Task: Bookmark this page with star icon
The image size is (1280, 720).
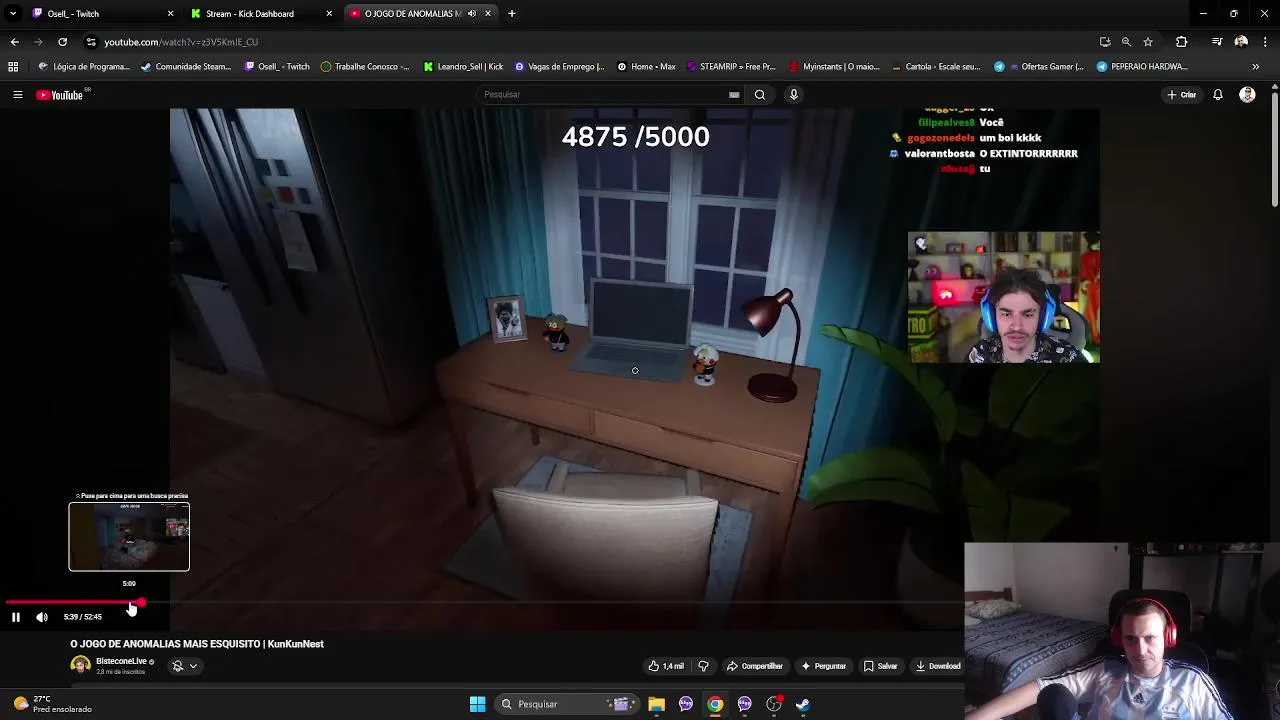Action: 1148,42
